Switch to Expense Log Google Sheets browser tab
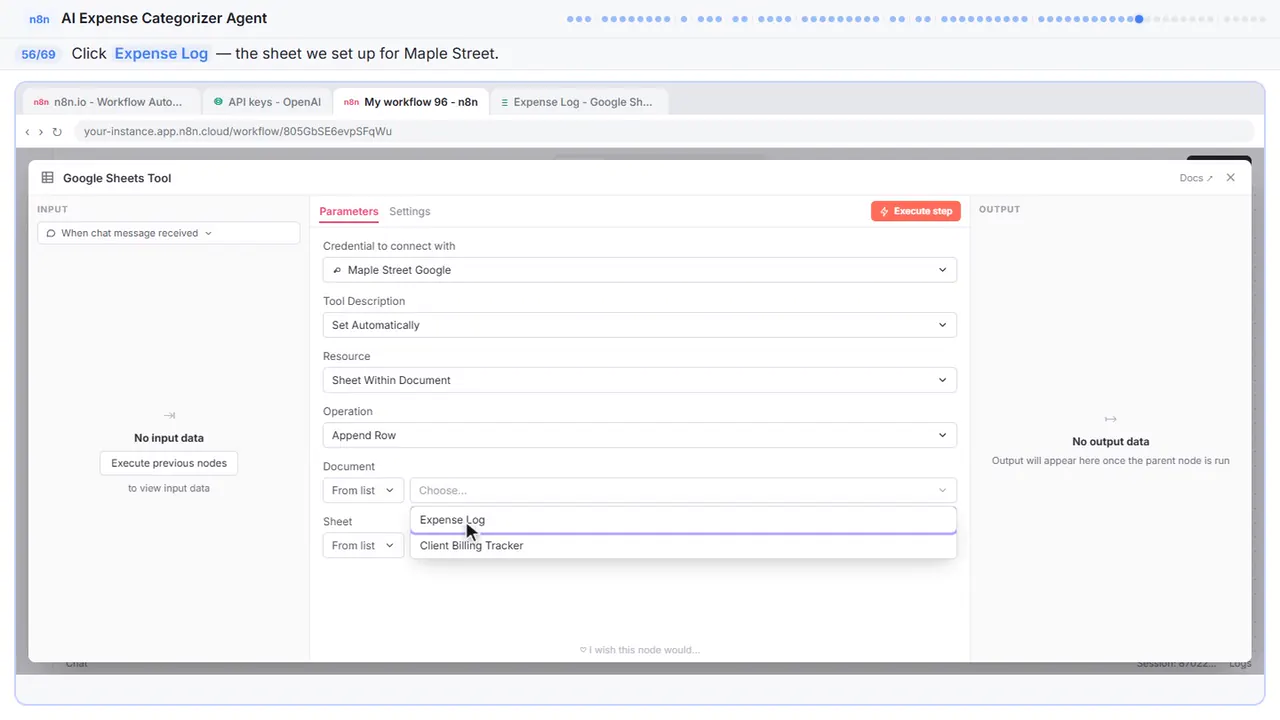Image resolution: width=1280 pixels, height=720 pixels. (x=577, y=102)
